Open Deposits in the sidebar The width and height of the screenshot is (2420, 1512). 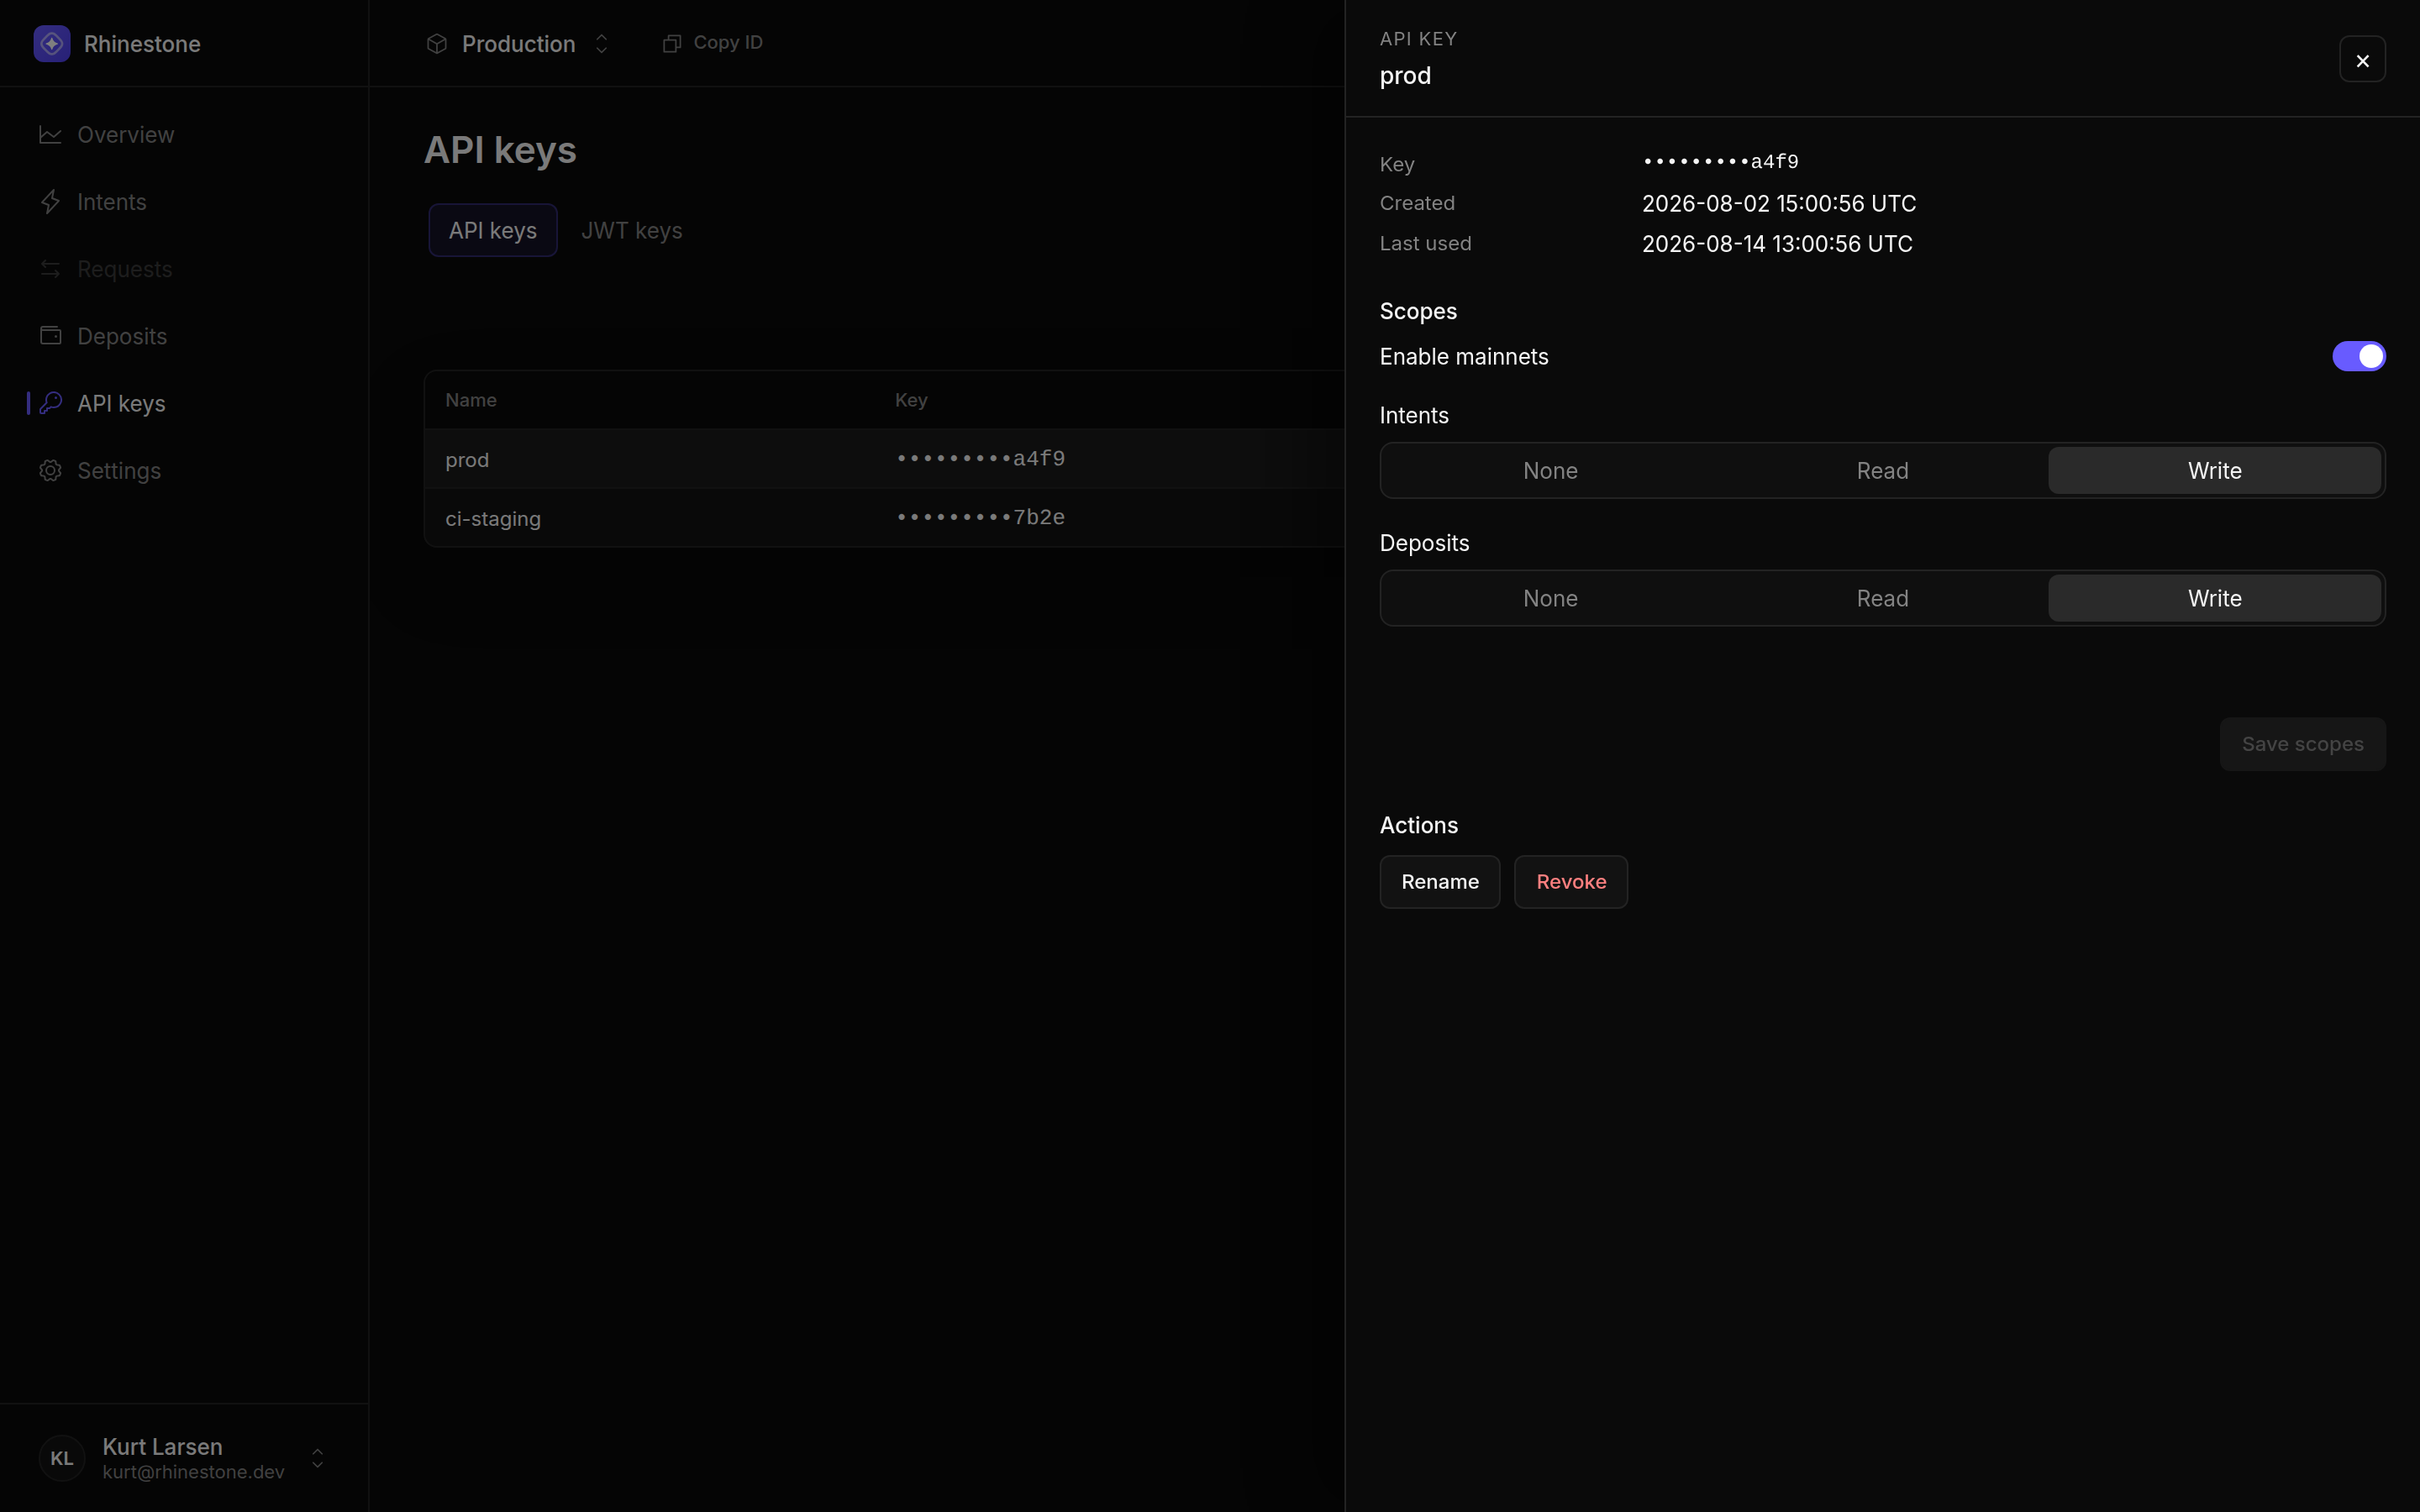(184, 336)
